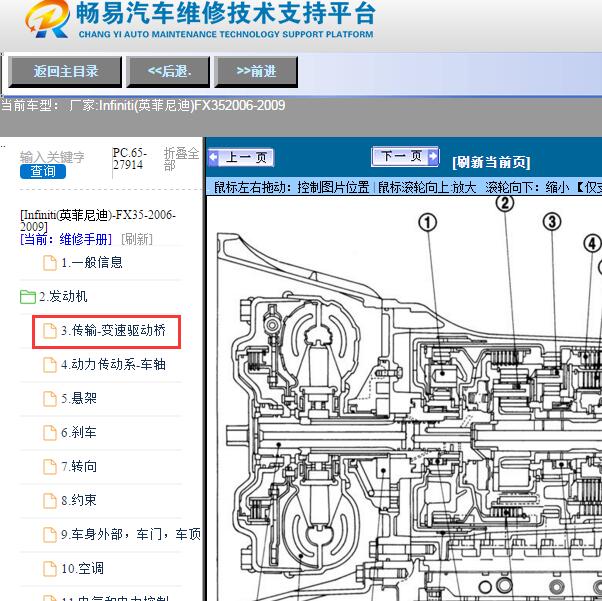Open 4.动力传动系-车轴 tree item

tap(113, 364)
